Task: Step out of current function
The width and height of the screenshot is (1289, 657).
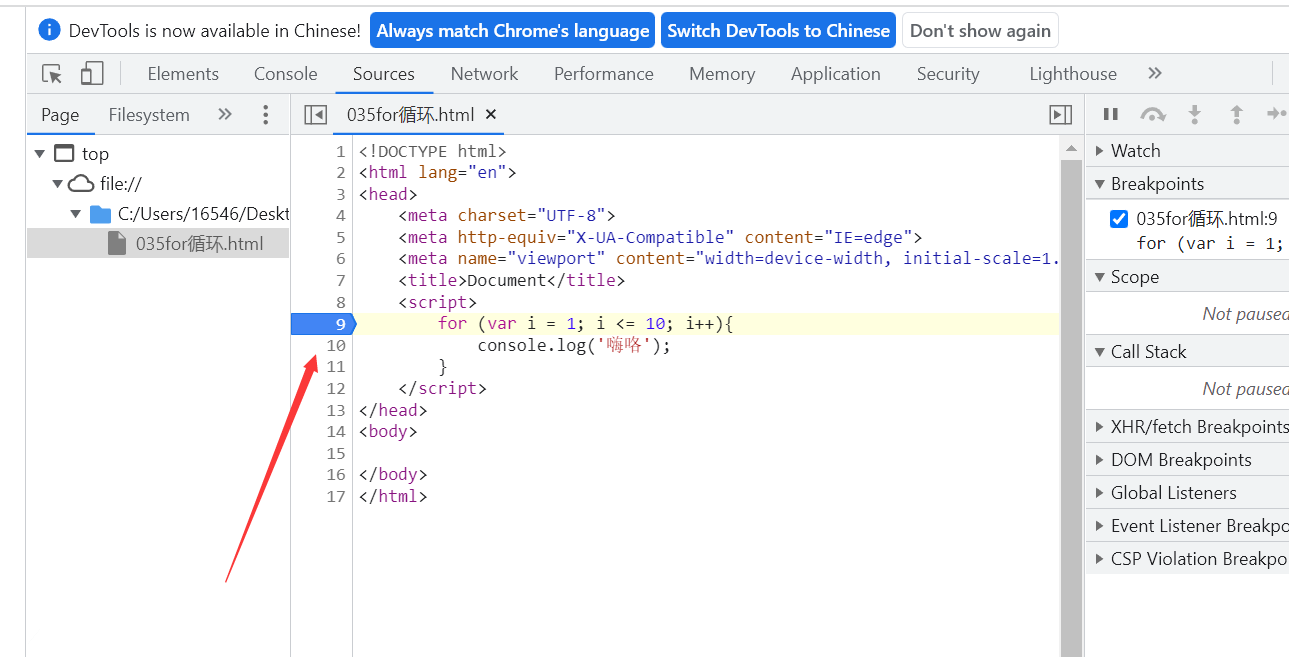Action: (1236, 115)
